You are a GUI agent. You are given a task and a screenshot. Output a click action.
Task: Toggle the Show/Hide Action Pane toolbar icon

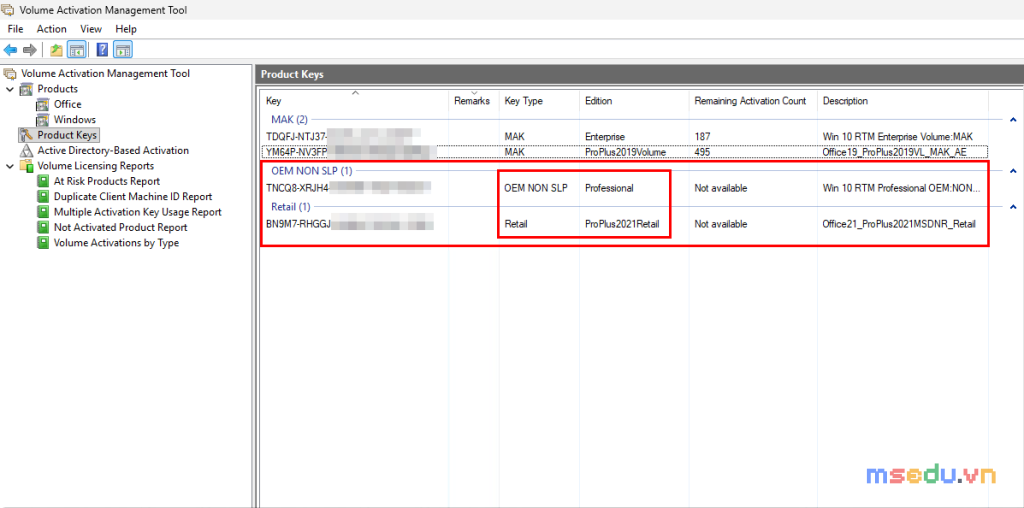pyautogui.click(x=123, y=50)
